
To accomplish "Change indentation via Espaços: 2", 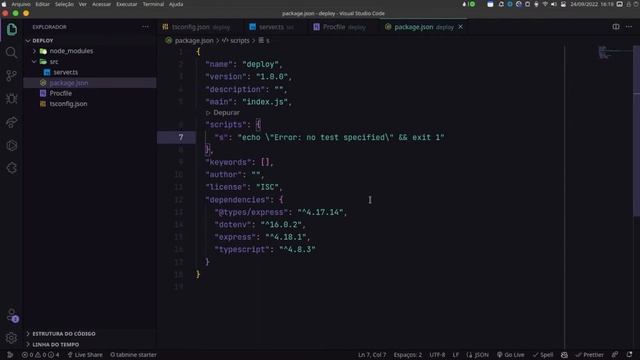I will tap(407, 355).
